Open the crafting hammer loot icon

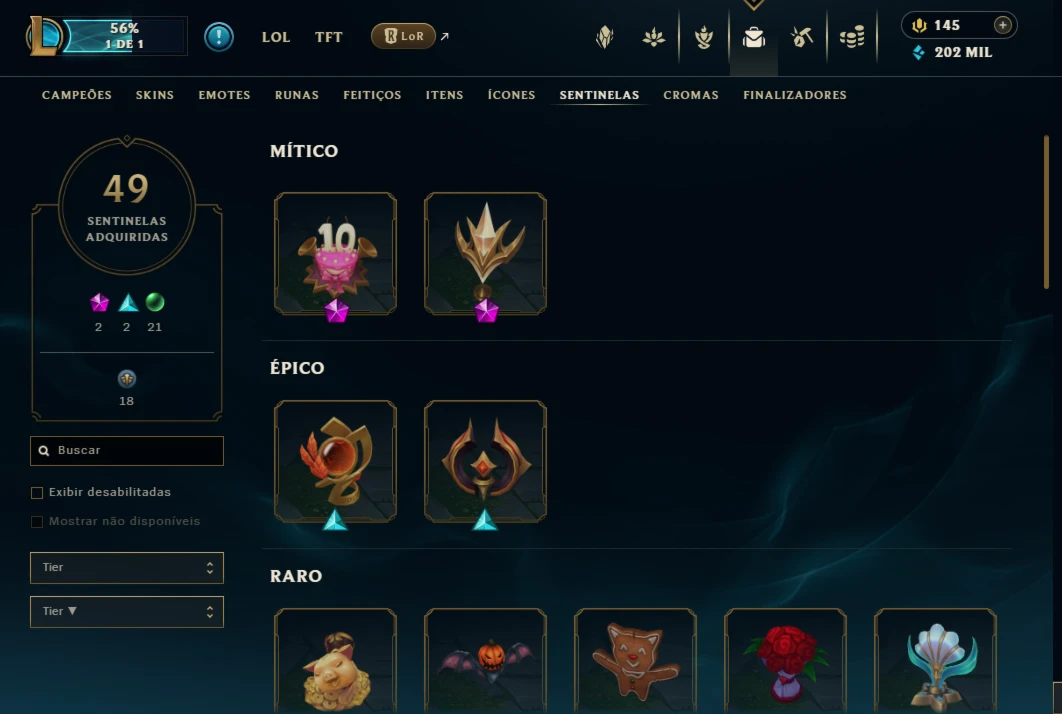tap(802, 37)
